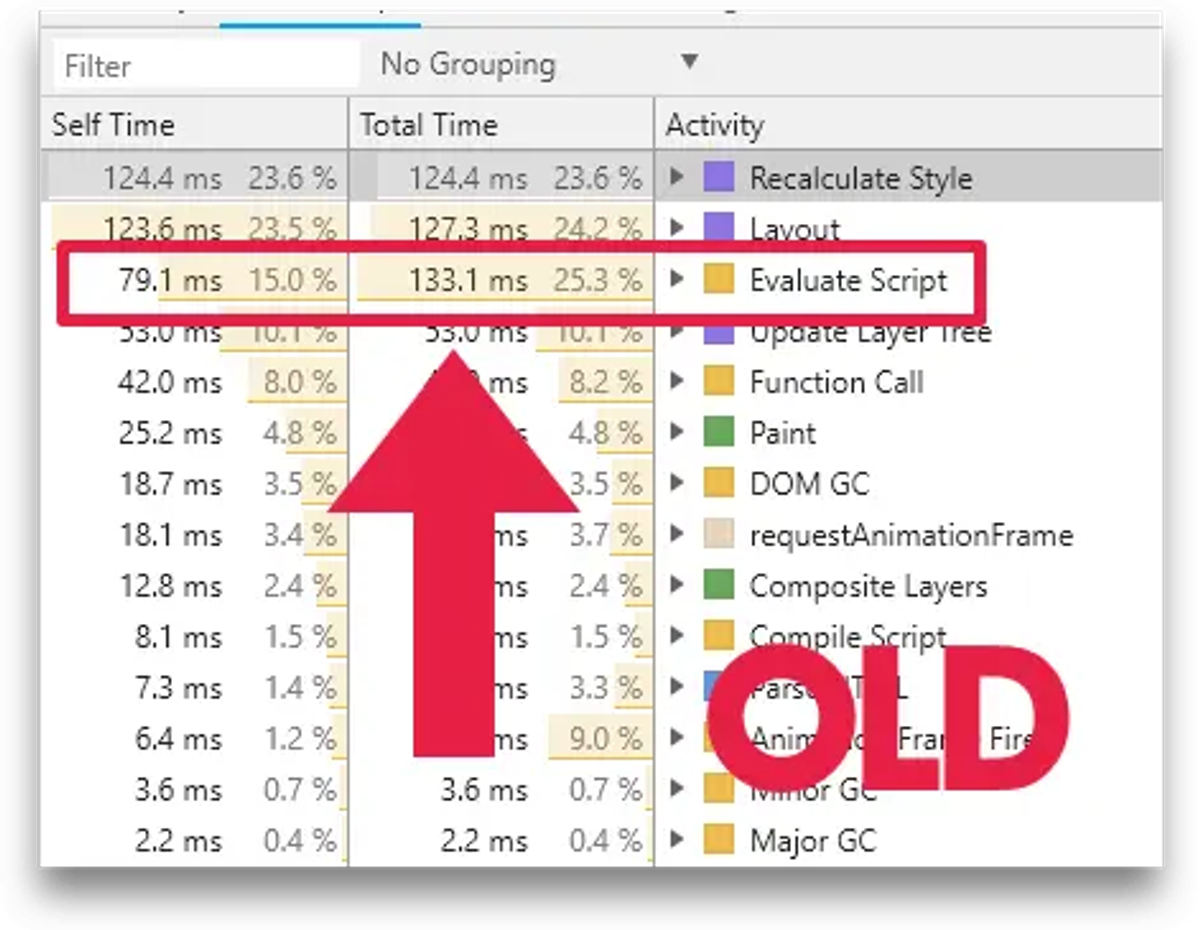This screenshot has width=1200, height=930.
Task: Click the green Composite Layers color square
Action: pyautogui.click(x=719, y=585)
